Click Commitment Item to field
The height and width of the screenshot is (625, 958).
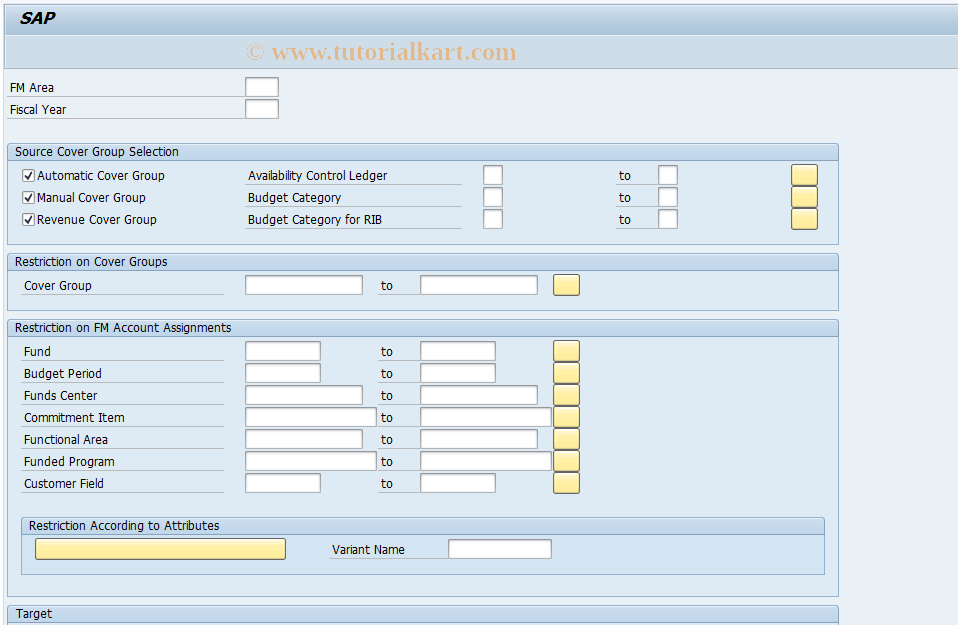(x=486, y=417)
